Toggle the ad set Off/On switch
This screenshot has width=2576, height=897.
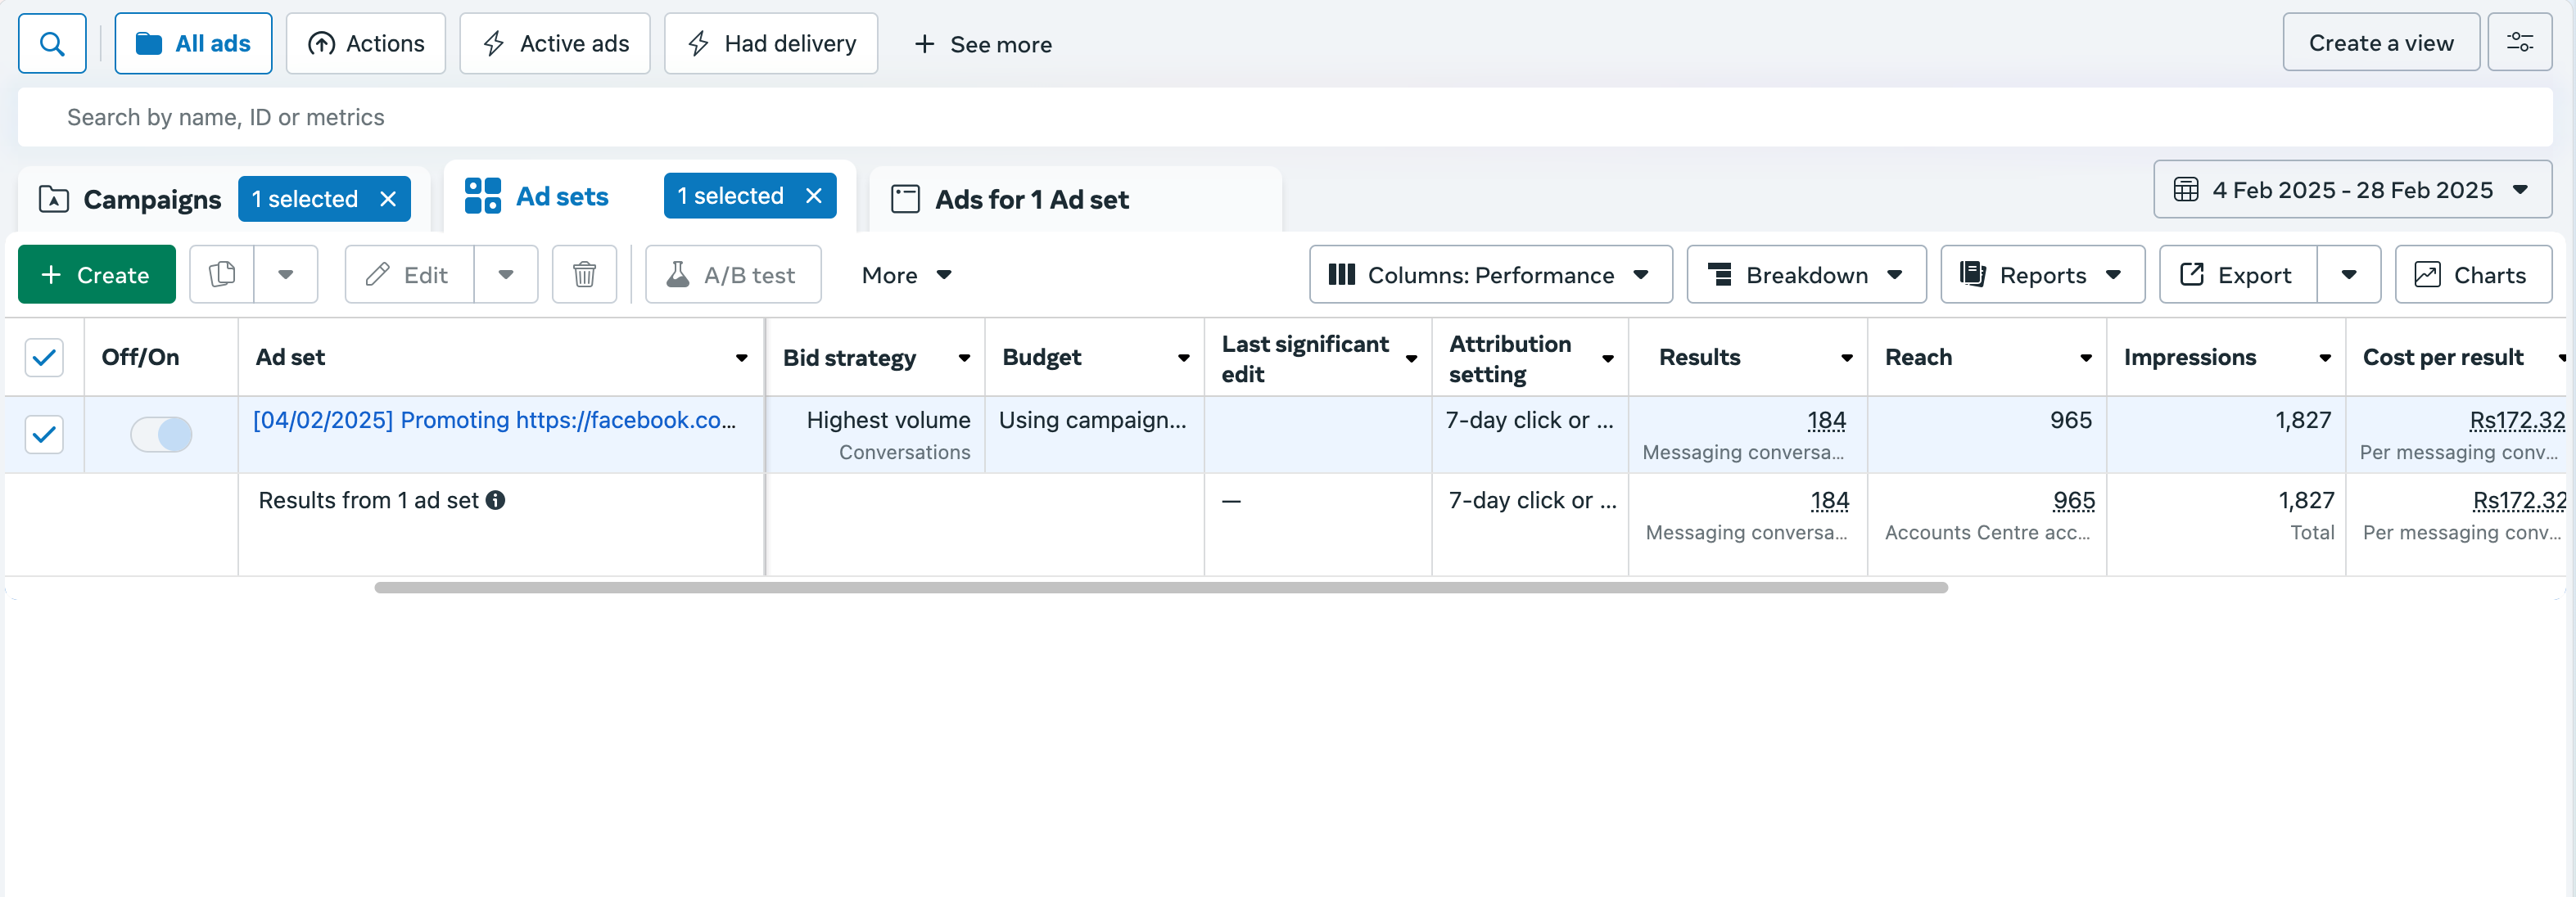point(161,434)
